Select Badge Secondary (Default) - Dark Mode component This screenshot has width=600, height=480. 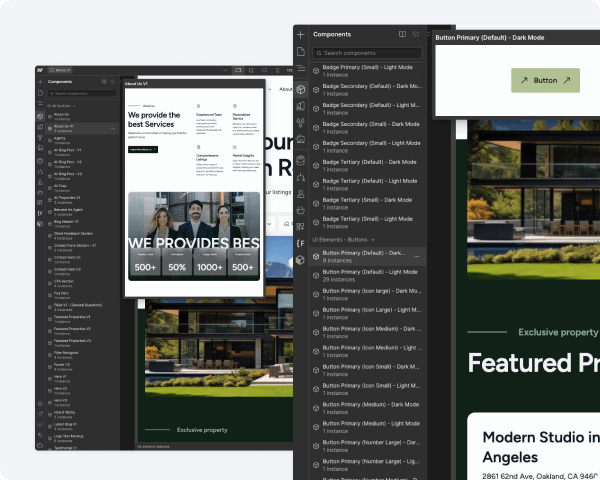click(x=368, y=90)
